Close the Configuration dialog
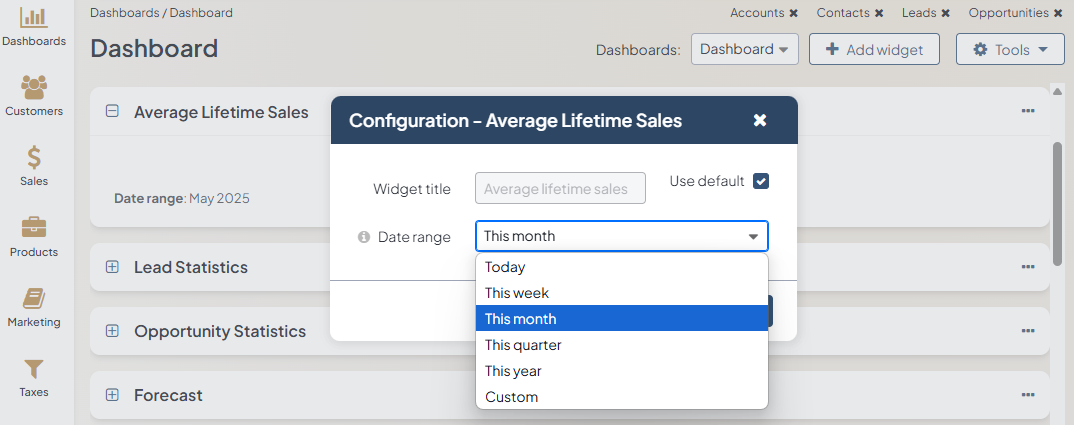Image resolution: width=1074 pixels, height=425 pixels. tap(760, 120)
